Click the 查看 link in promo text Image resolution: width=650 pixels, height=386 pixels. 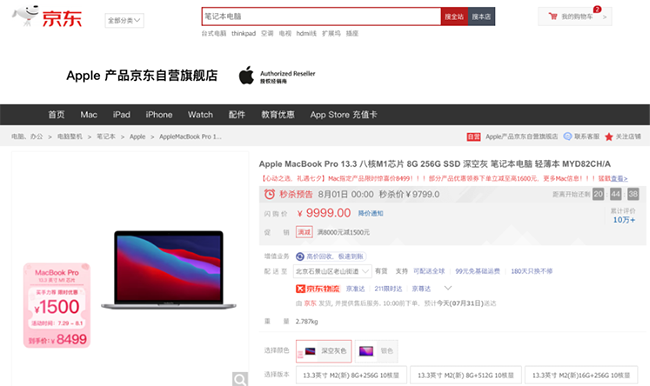point(619,179)
